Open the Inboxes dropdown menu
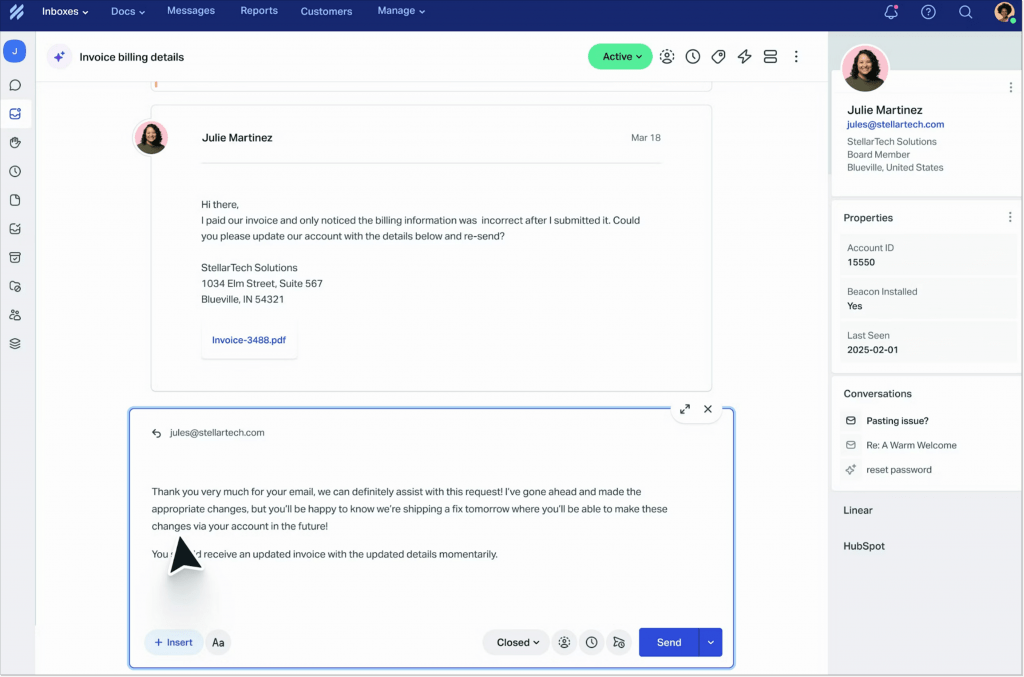 pos(65,11)
